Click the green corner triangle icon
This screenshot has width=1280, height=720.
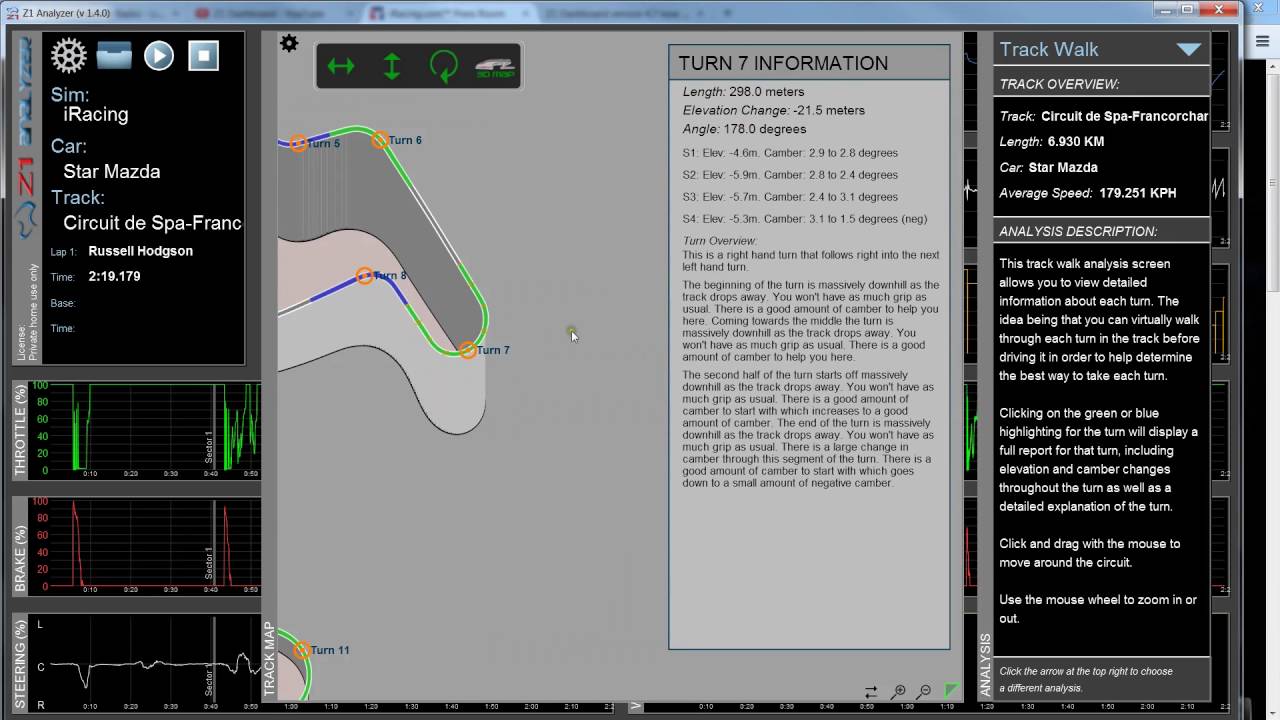click(x=951, y=691)
